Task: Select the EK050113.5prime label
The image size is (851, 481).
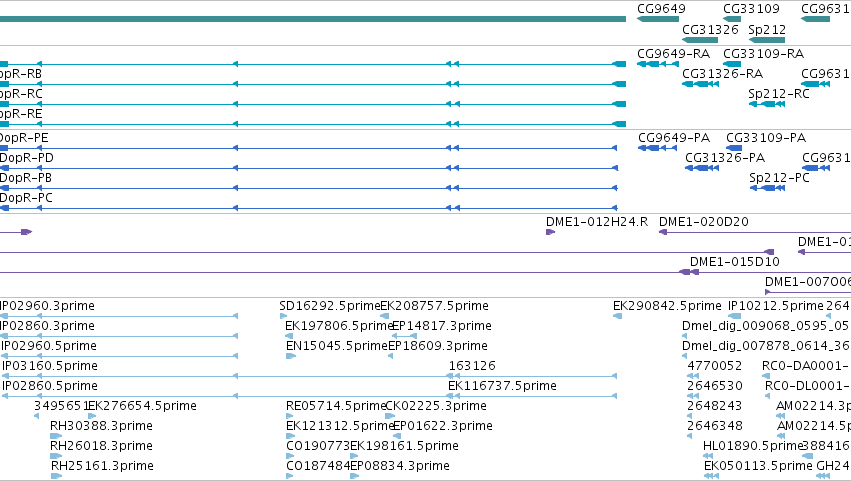Action: pyautogui.click(x=758, y=466)
